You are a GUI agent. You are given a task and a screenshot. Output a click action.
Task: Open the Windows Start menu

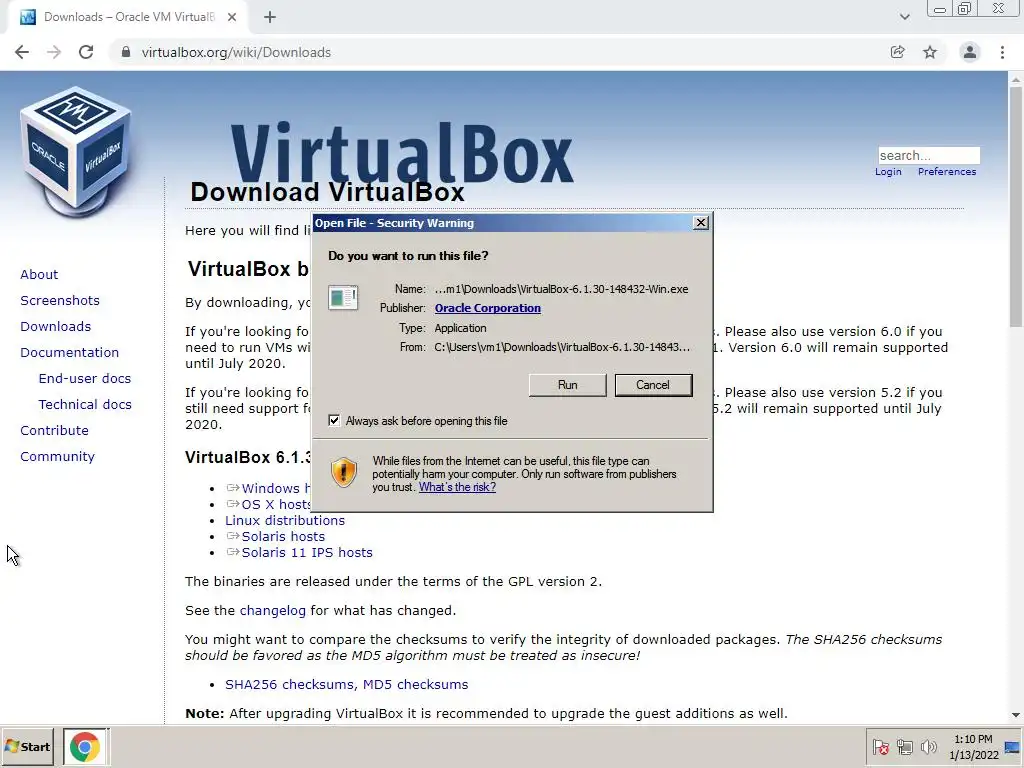tap(27, 746)
